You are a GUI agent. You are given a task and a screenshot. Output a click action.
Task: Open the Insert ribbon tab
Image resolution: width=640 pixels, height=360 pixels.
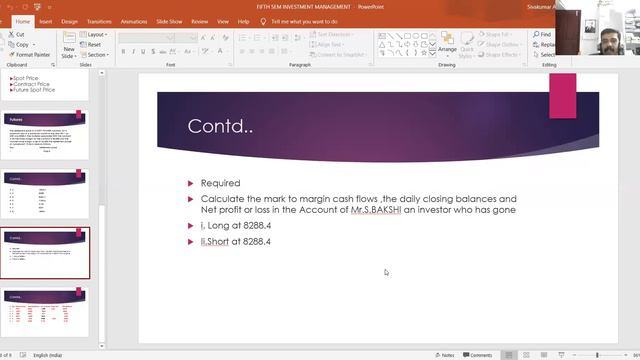point(46,22)
